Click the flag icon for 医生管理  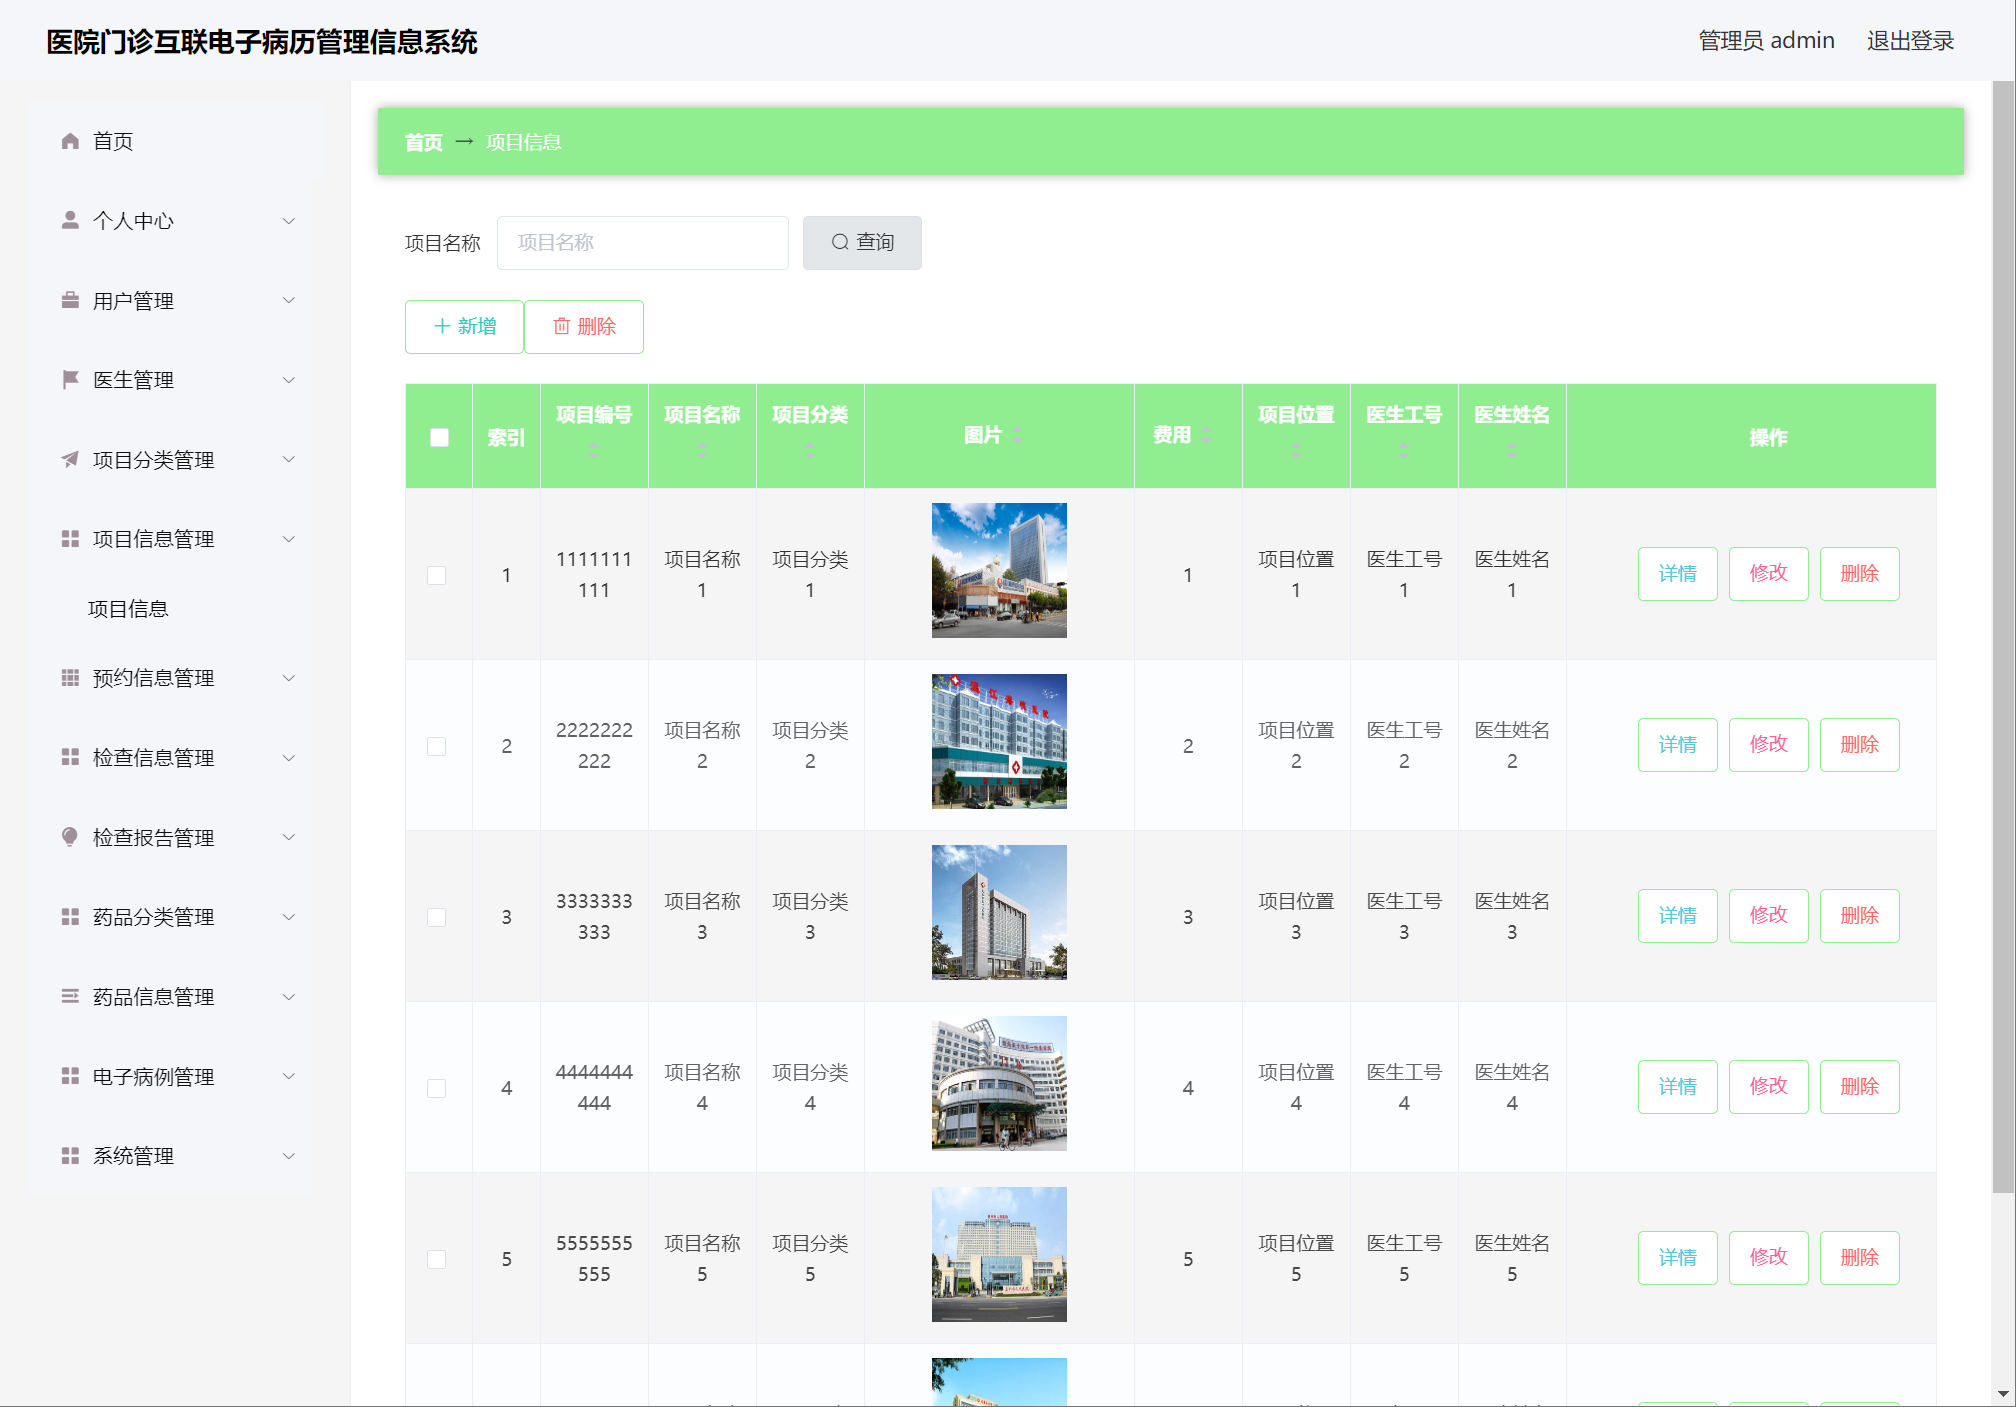click(x=70, y=379)
